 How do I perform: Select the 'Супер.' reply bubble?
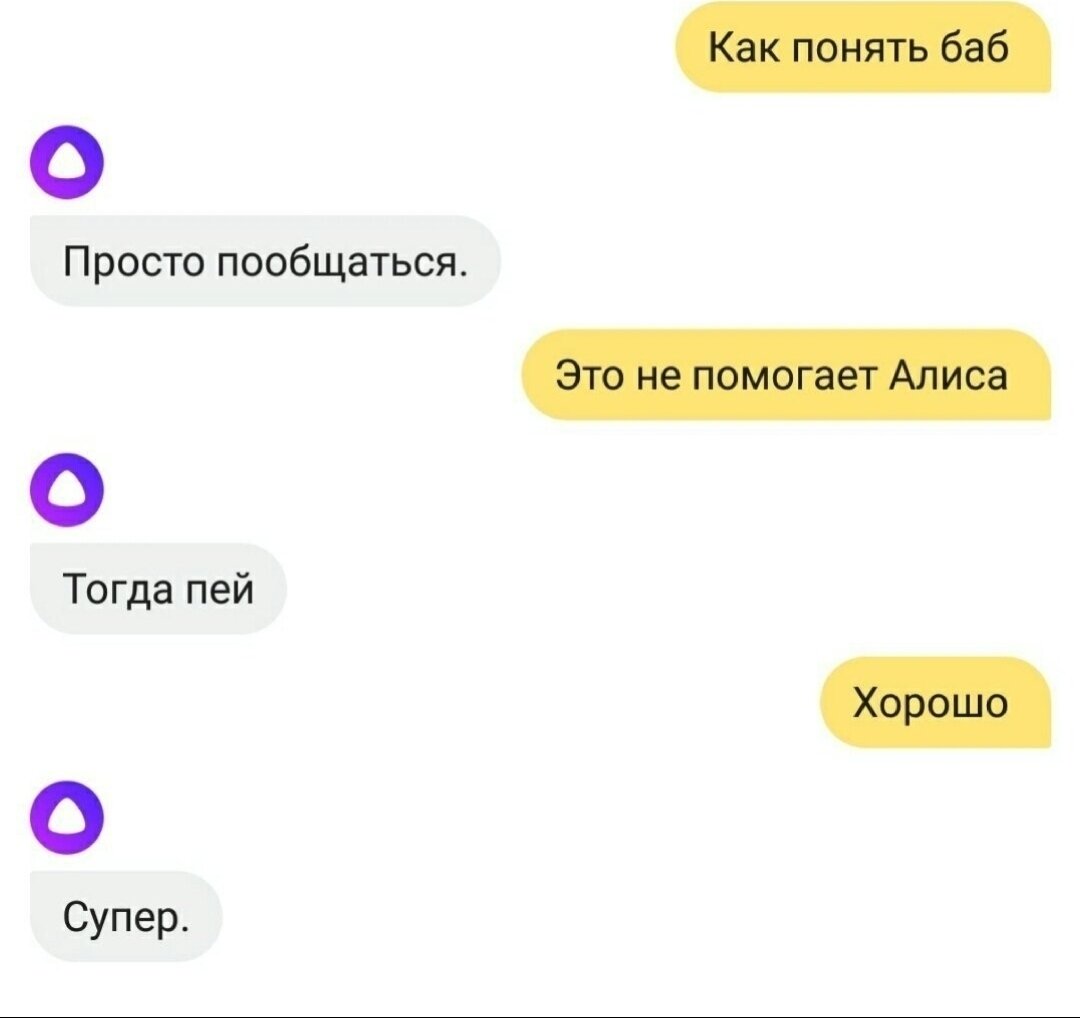click(126, 917)
